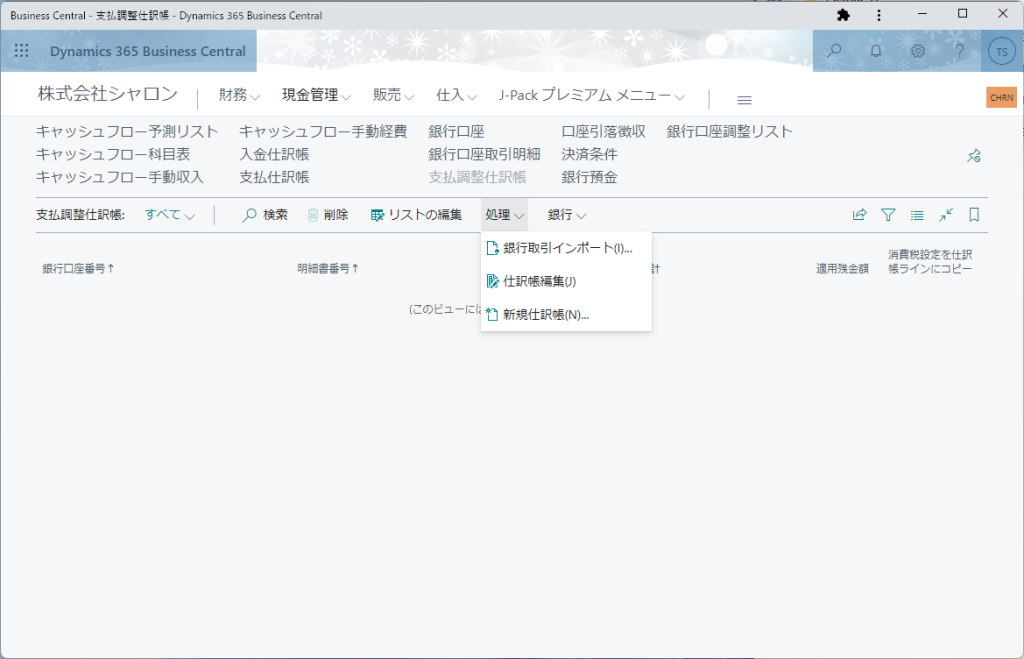
Task: Click the 株式会社シャロン company name
Action: tap(108, 94)
